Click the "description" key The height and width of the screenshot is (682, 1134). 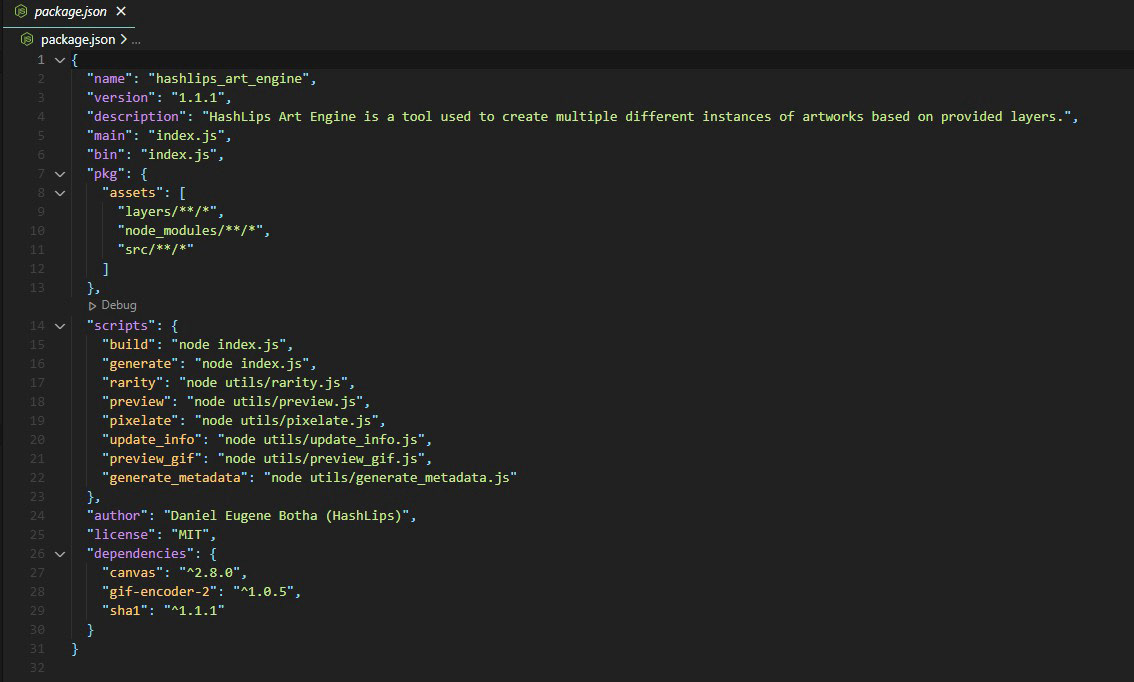point(137,116)
